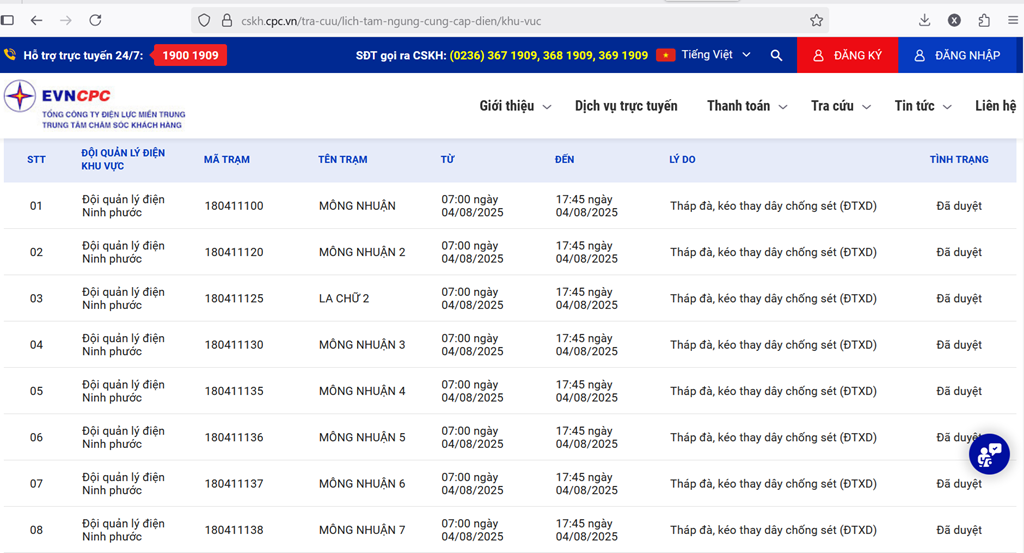Open the Tra cứu dropdown menu
This screenshot has width=1024, height=553.
[x=840, y=106]
